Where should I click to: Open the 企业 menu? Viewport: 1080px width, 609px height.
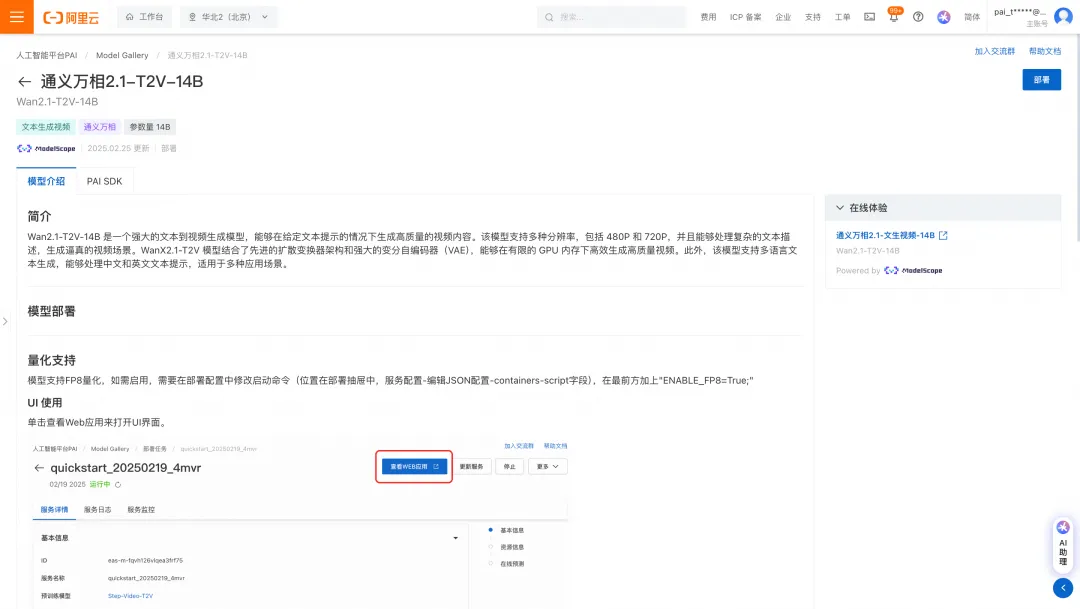point(783,17)
